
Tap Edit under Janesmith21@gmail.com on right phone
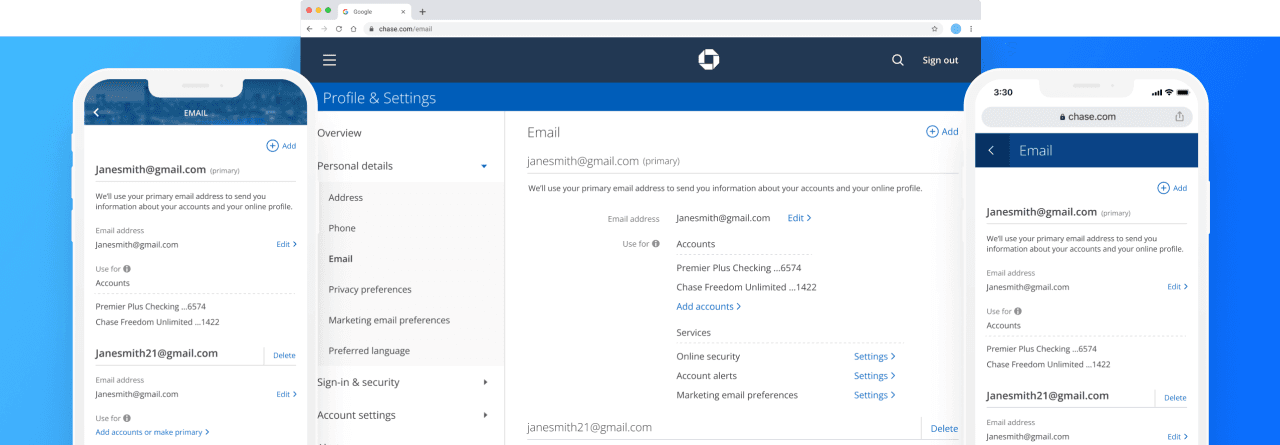click(x=1178, y=436)
